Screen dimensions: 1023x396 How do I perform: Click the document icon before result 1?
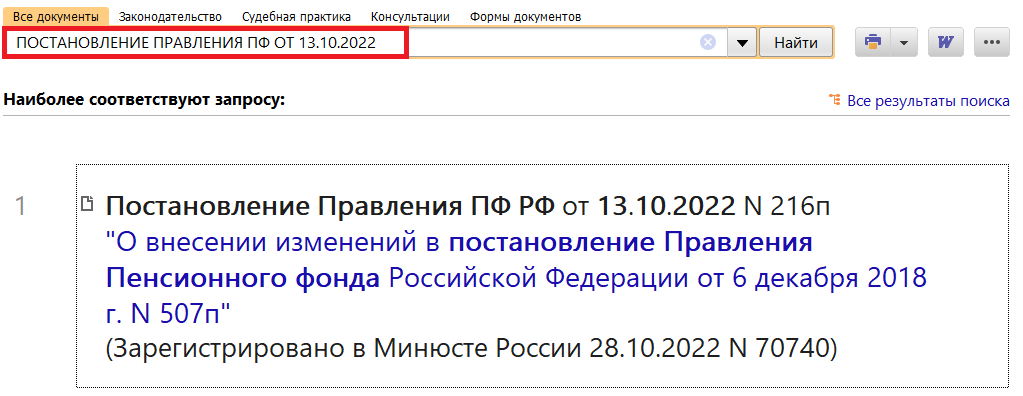tap(87, 203)
